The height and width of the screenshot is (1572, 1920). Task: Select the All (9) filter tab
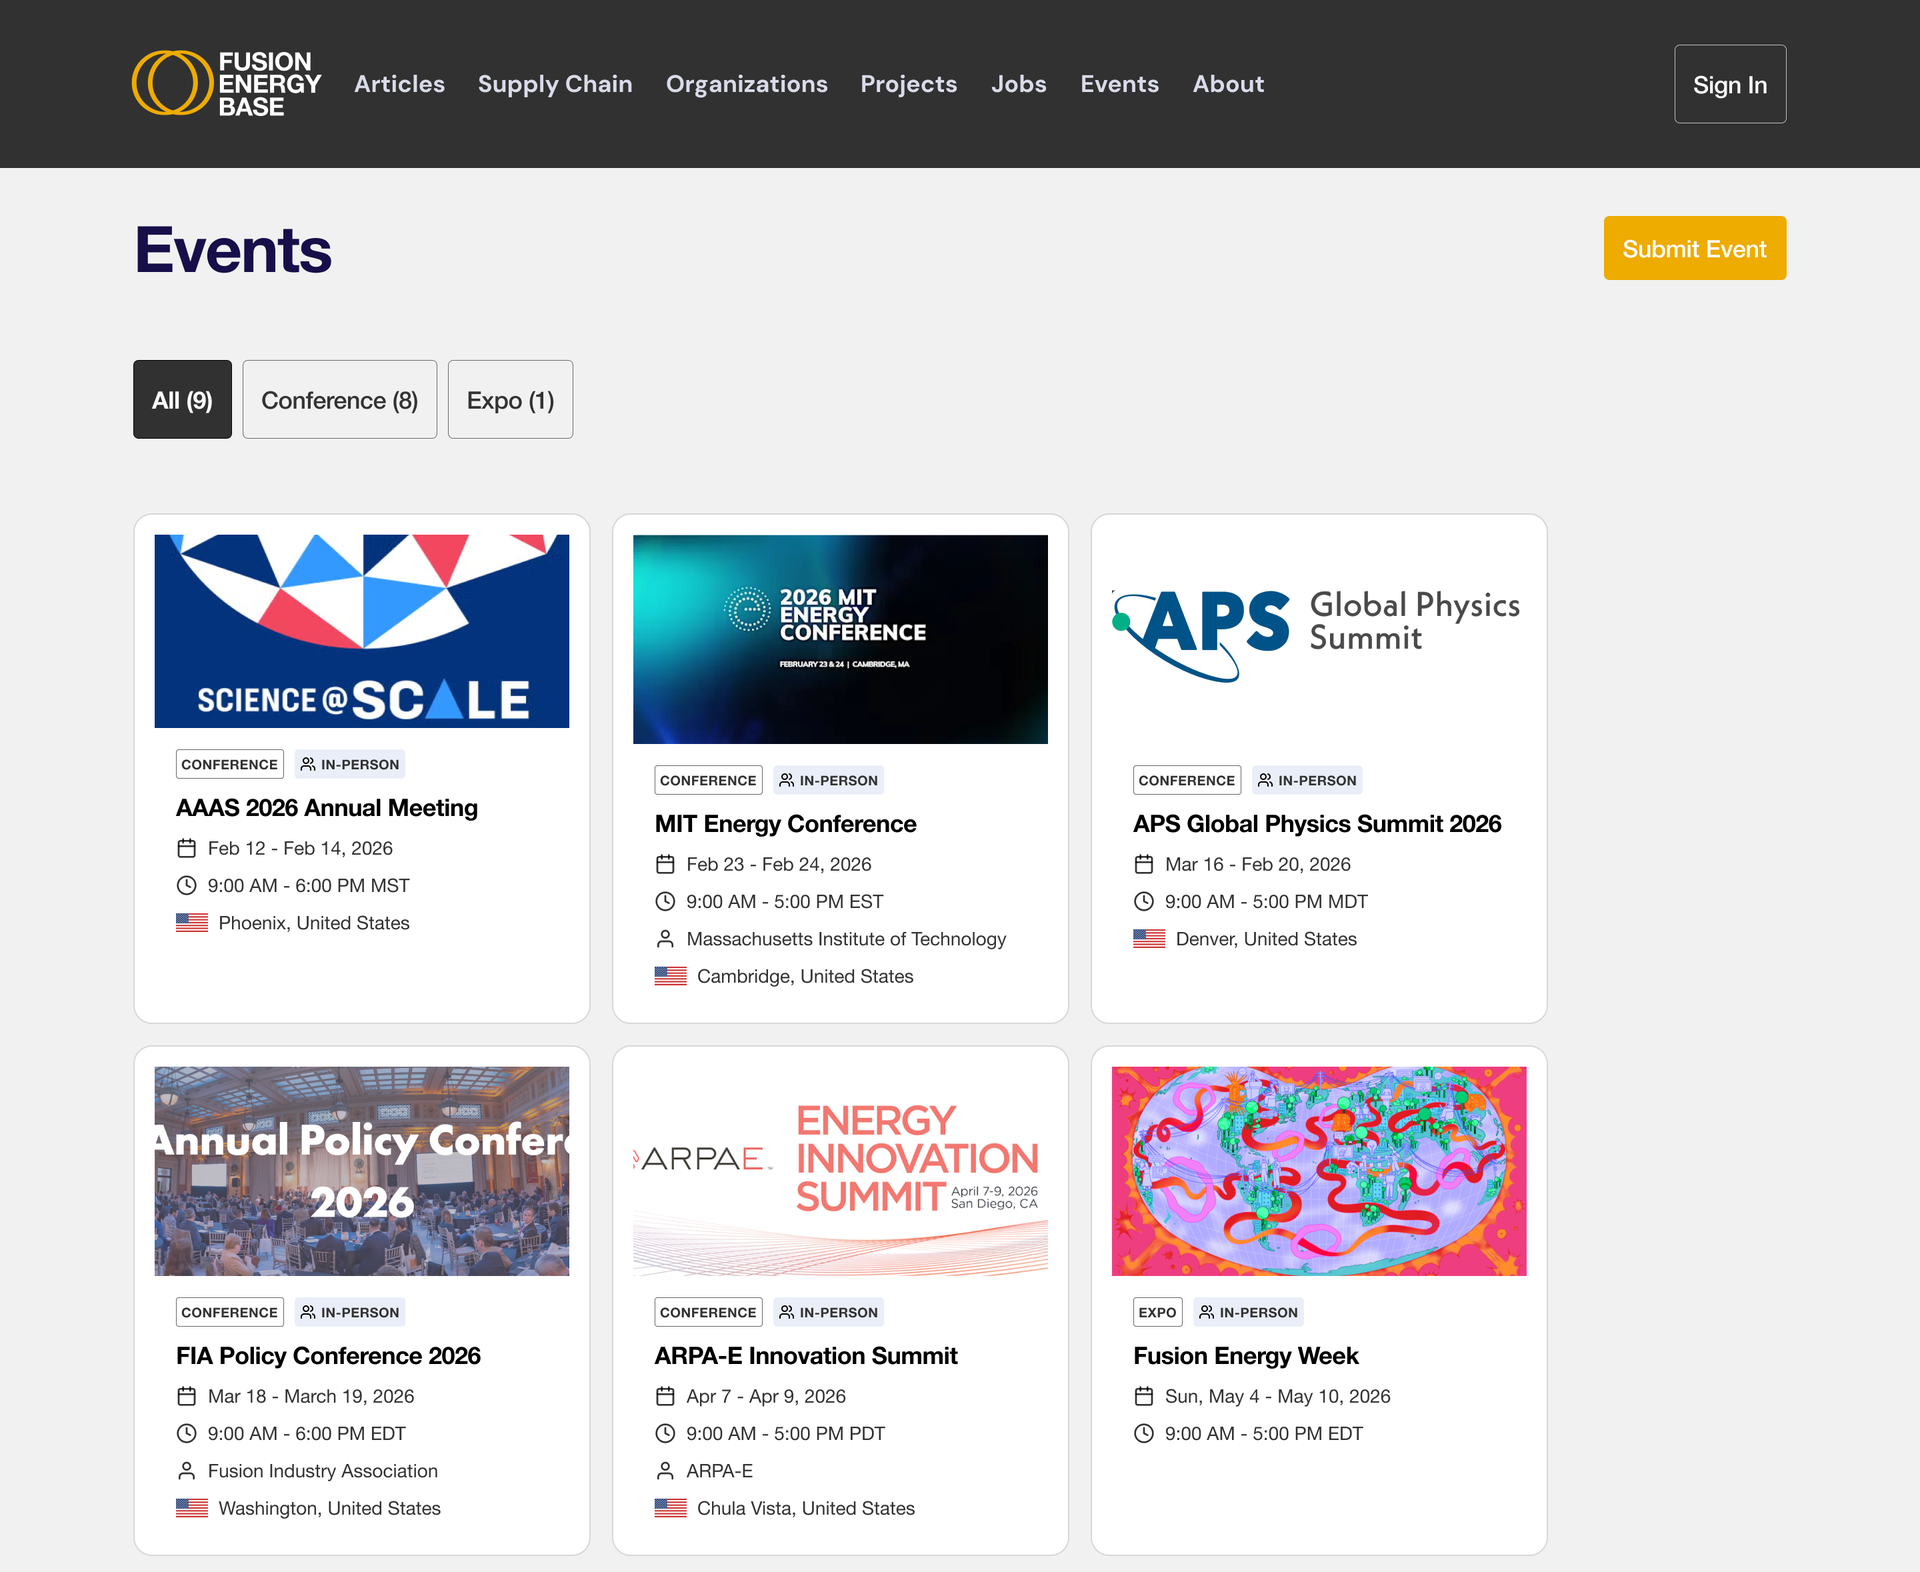pos(182,399)
